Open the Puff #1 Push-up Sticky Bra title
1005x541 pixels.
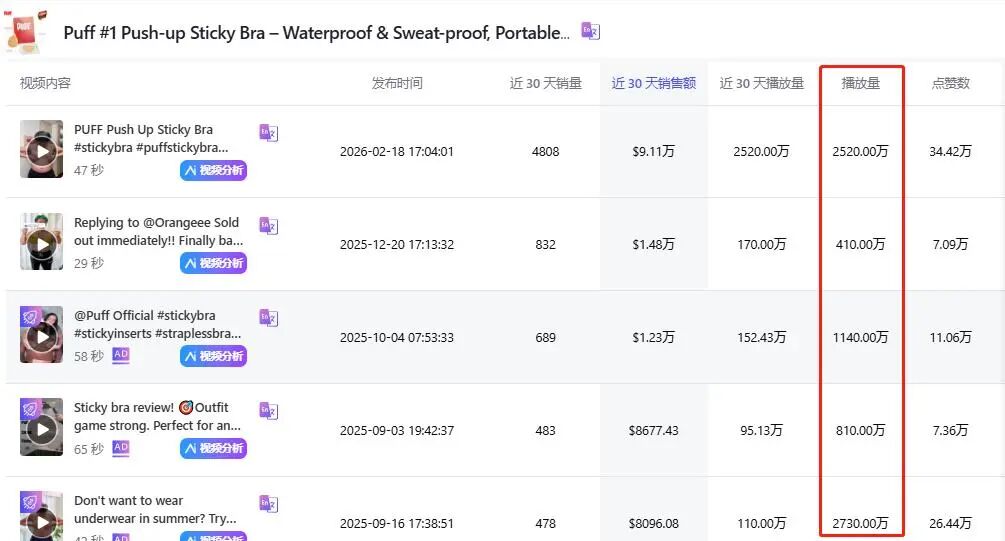(x=316, y=33)
